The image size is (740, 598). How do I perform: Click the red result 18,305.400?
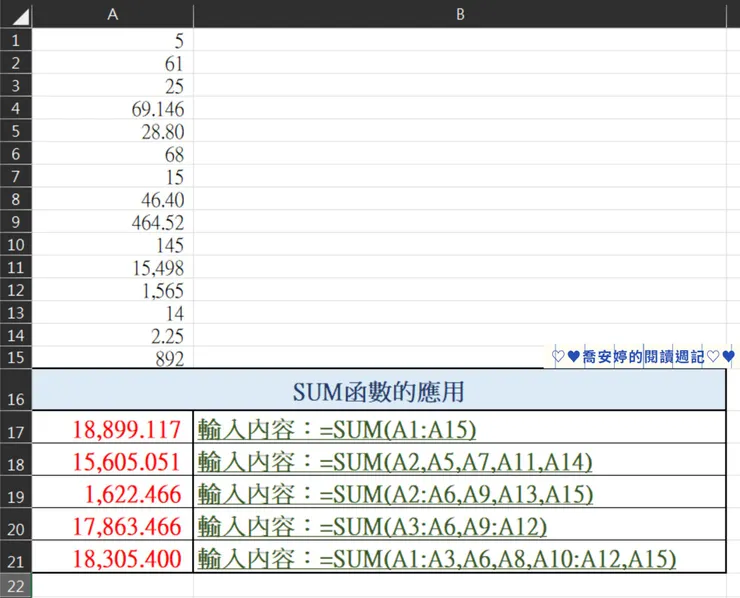click(x=112, y=556)
